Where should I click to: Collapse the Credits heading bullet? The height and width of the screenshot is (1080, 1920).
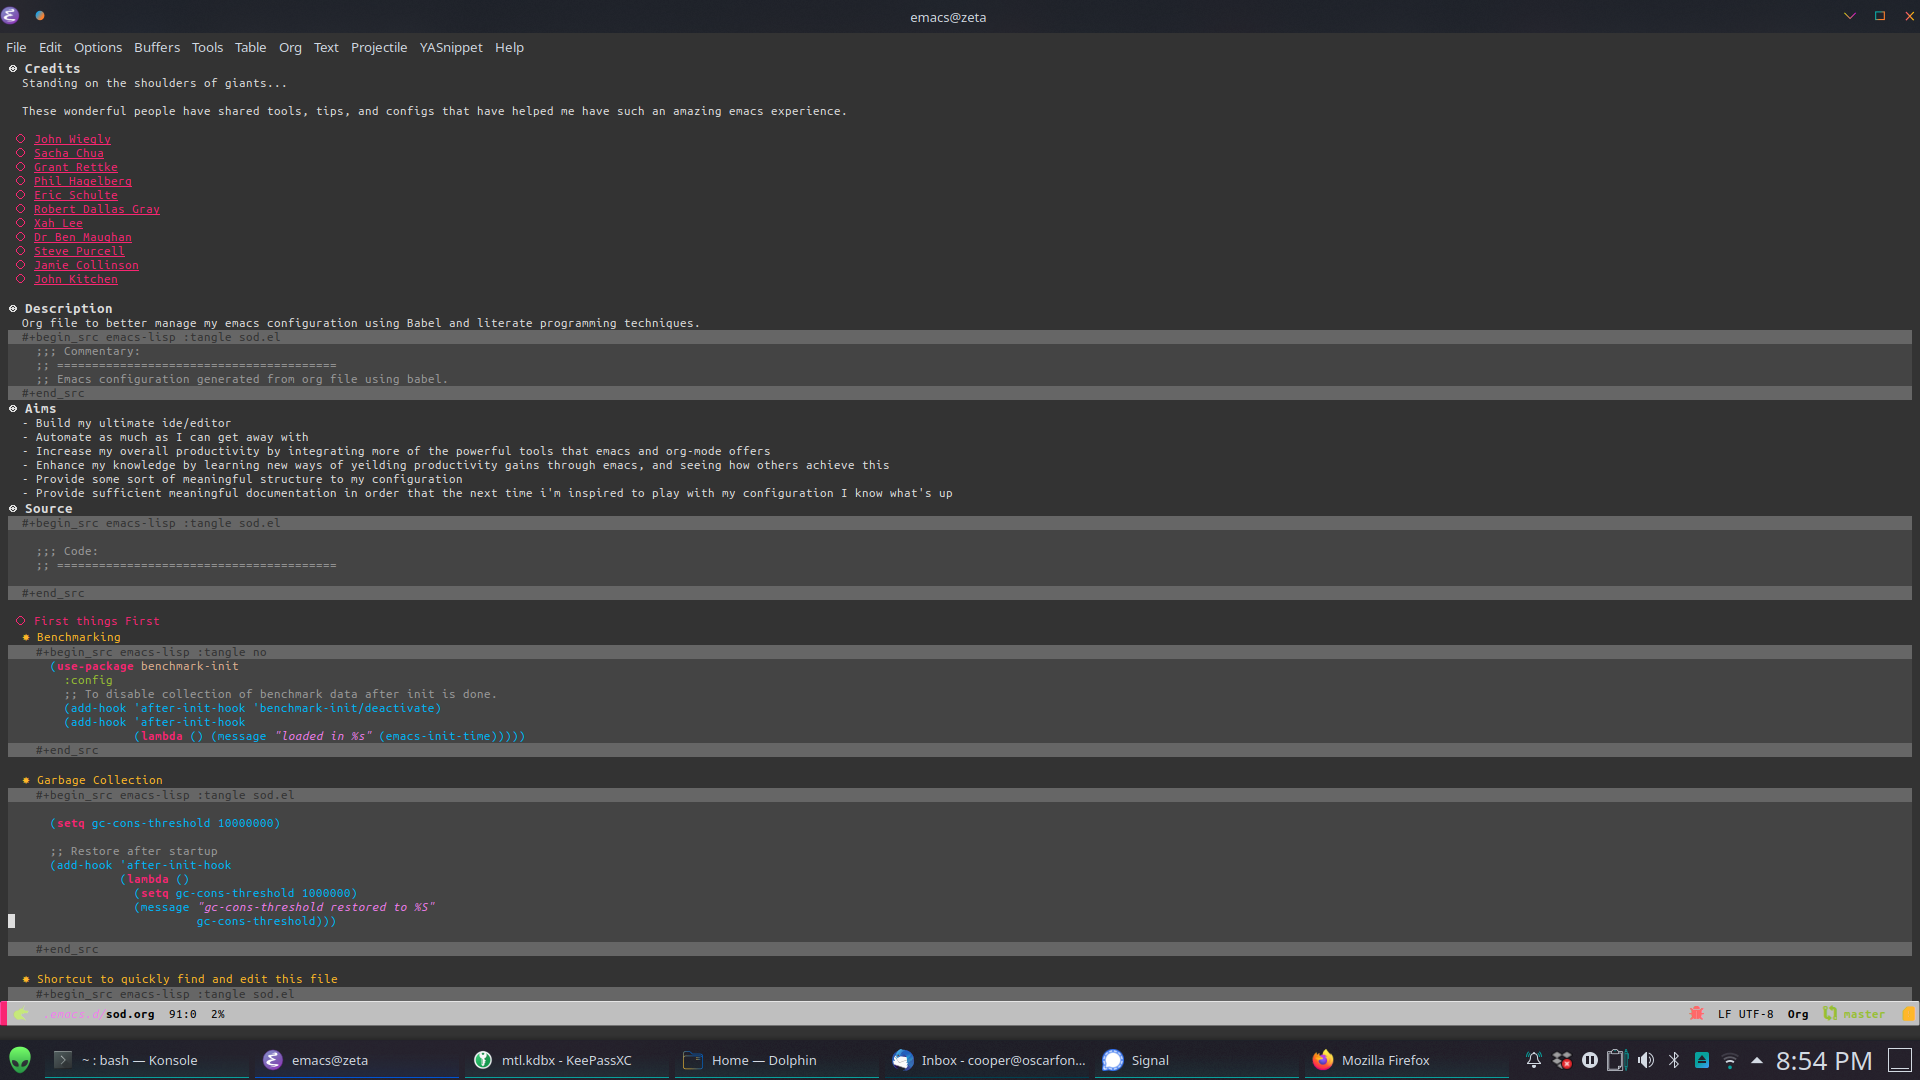point(13,69)
